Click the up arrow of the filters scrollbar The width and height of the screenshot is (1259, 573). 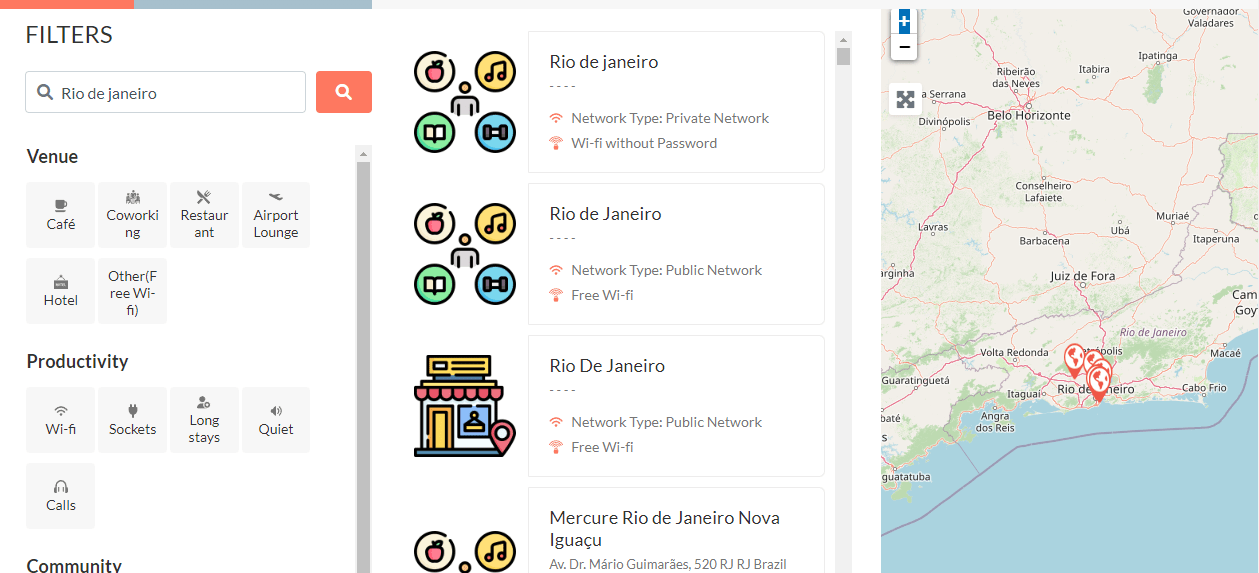tap(363, 153)
